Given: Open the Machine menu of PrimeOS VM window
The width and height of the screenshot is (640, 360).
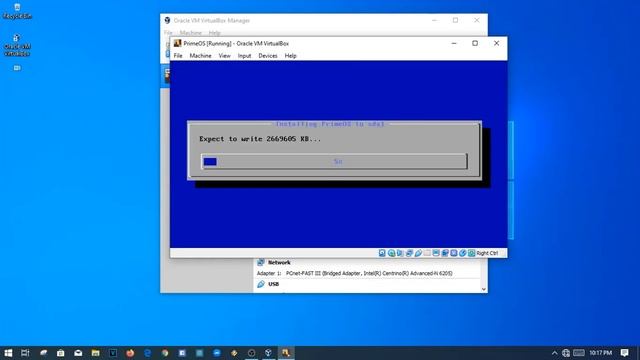Looking at the screenshot, I should tap(200, 56).
